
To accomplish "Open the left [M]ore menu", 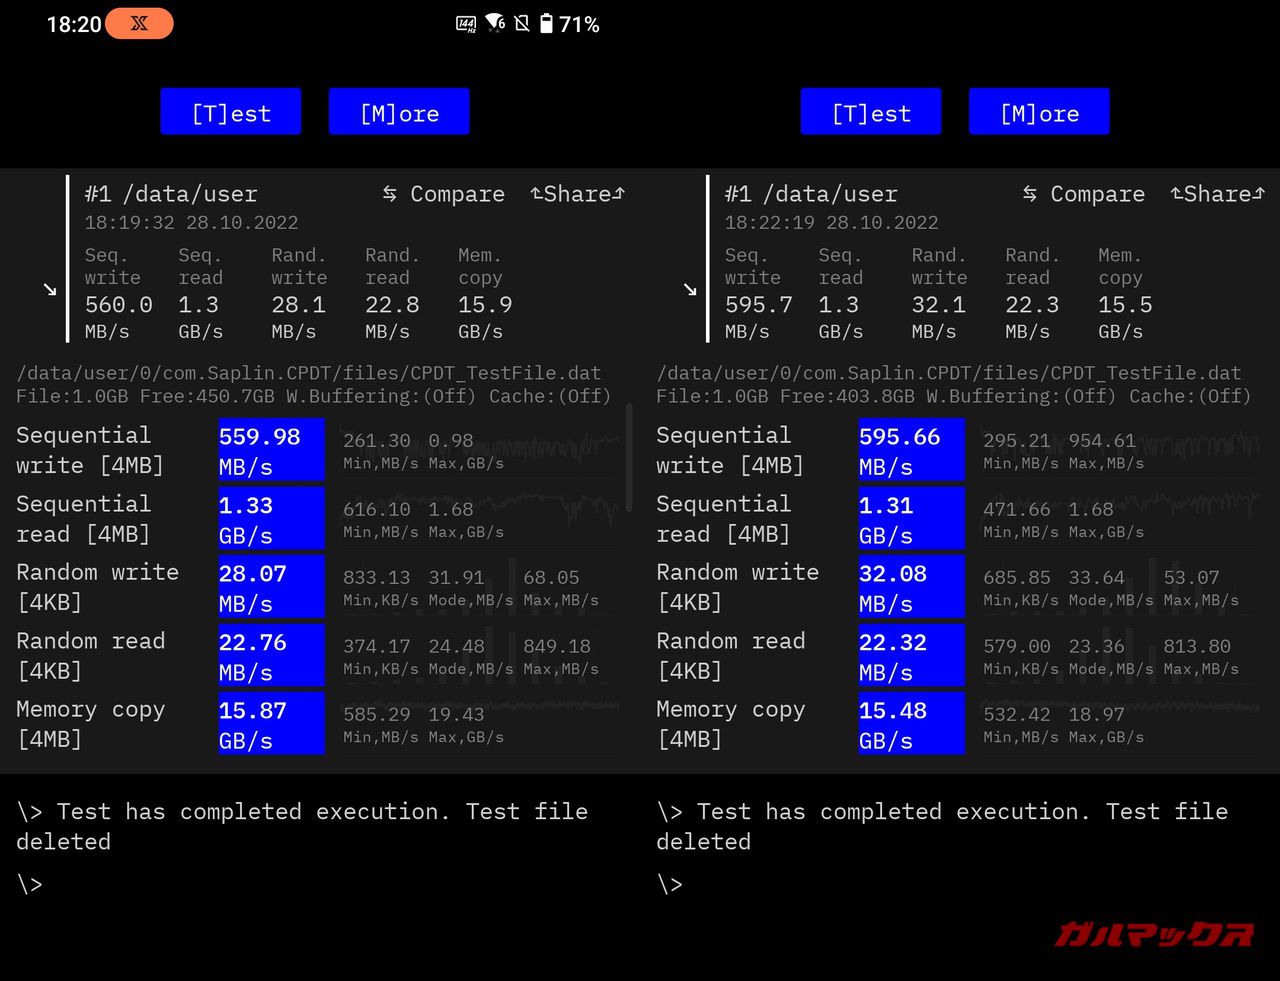I will (x=399, y=112).
